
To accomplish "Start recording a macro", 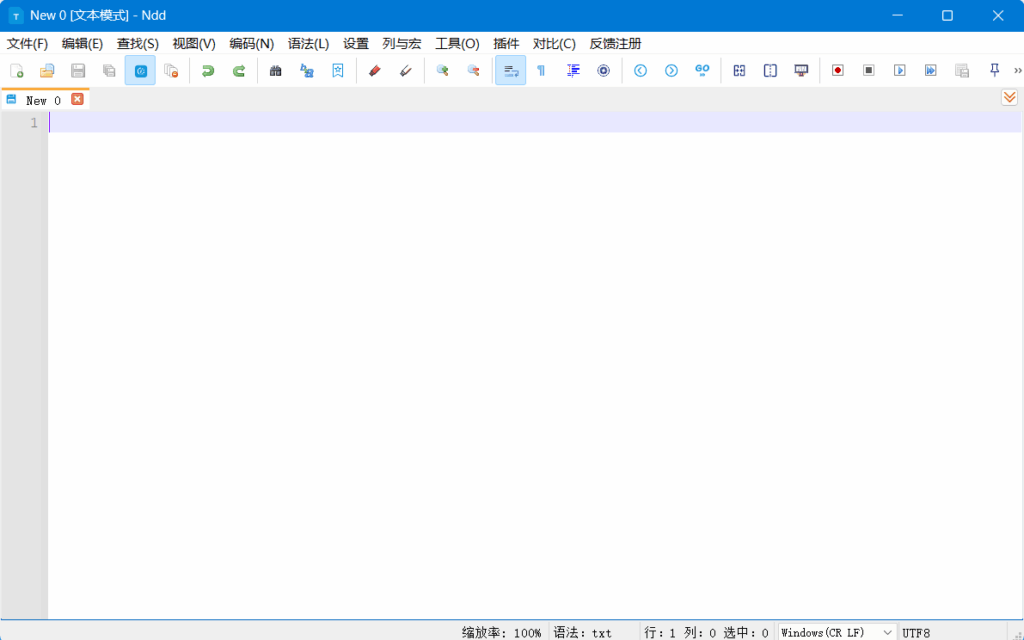I will [x=837, y=70].
